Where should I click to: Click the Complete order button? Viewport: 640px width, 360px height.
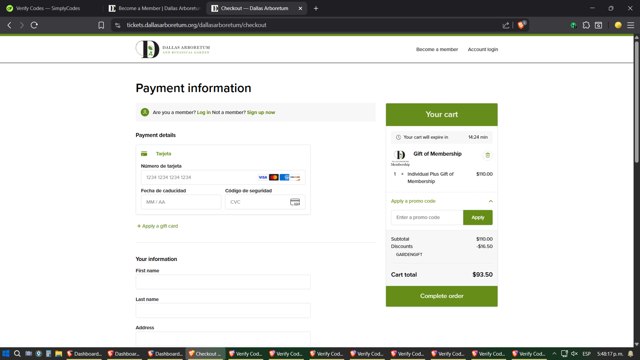point(442,296)
